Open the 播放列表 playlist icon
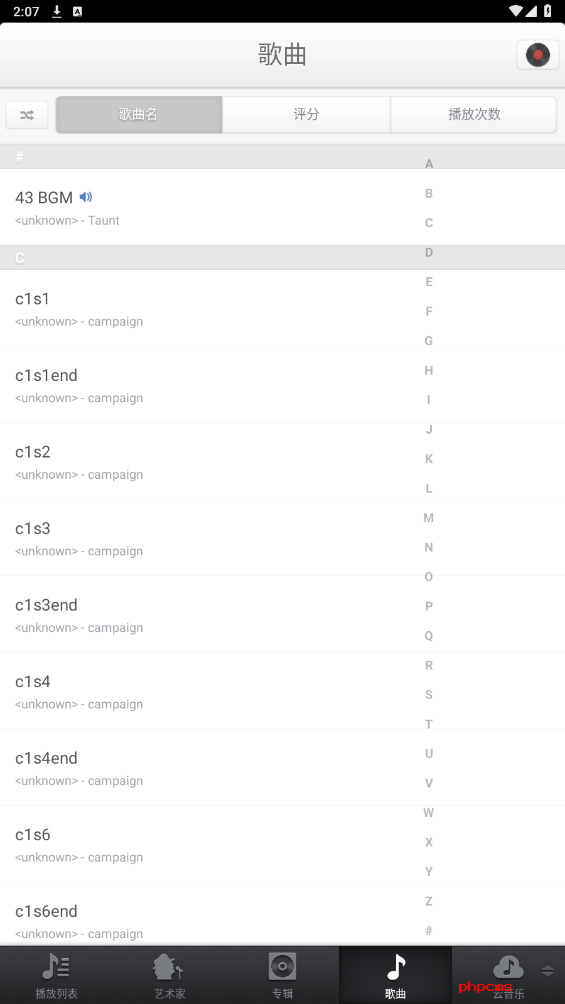 (56, 967)
